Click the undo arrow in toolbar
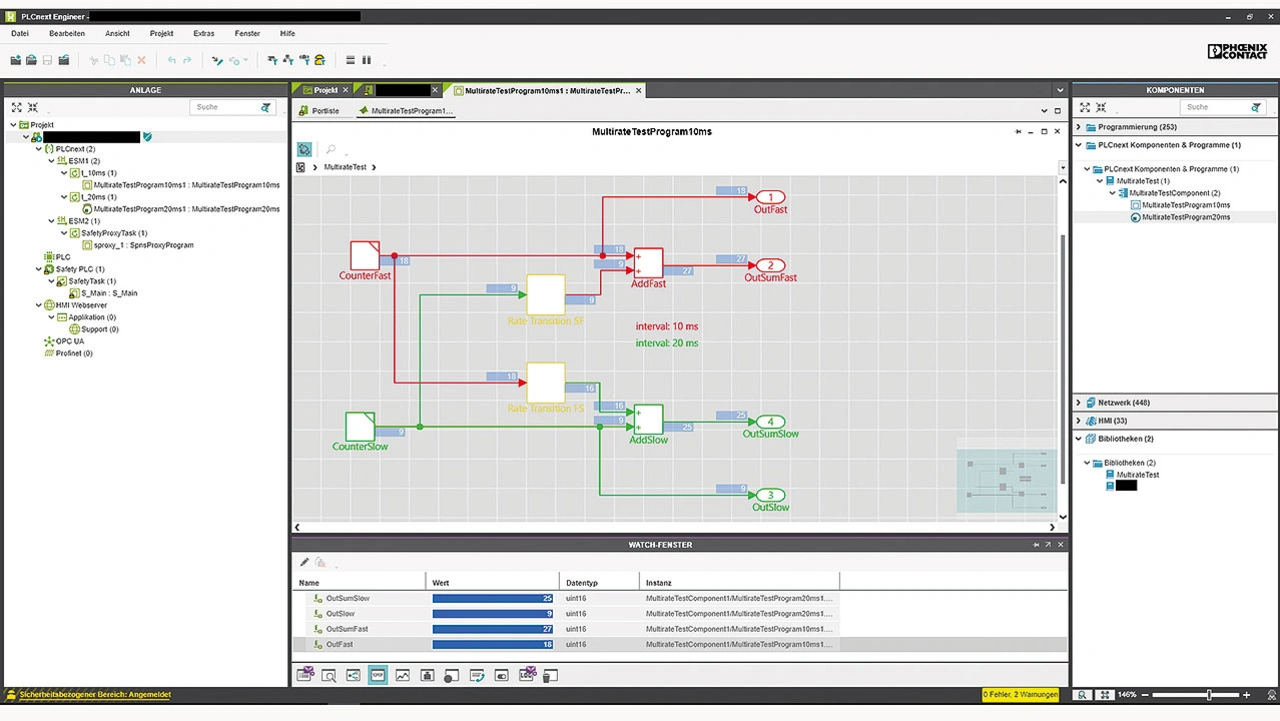 (172, 60)
